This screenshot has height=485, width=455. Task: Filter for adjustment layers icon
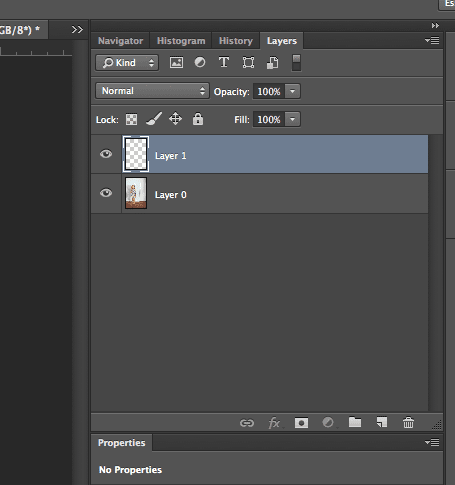pos(200,62)
